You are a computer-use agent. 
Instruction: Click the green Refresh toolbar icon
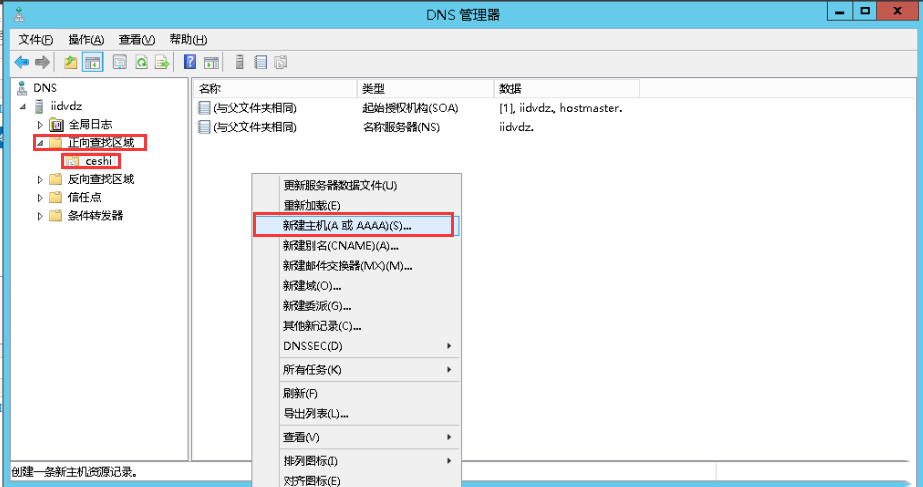click(x=141, y=62)
